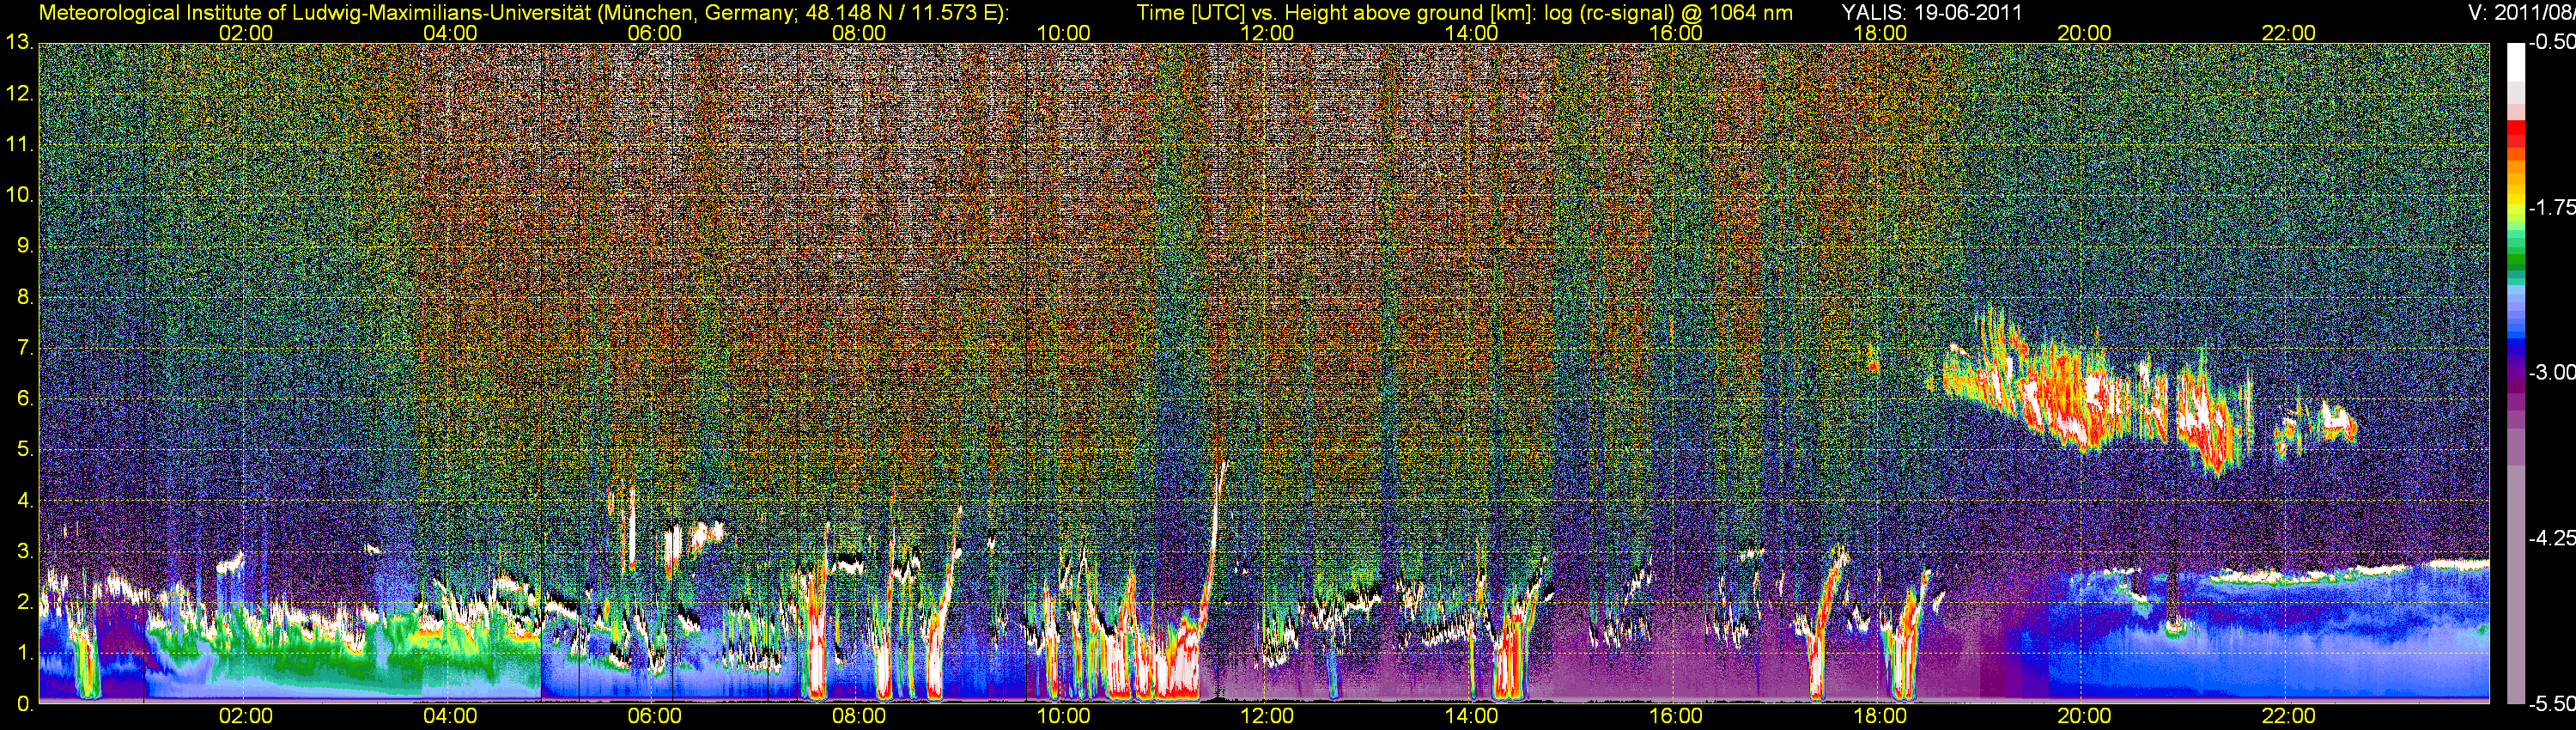Click '02:00' on the top time axis
Image resolution: width=2576 pixels, height=730 pixels.
point(246,33)
